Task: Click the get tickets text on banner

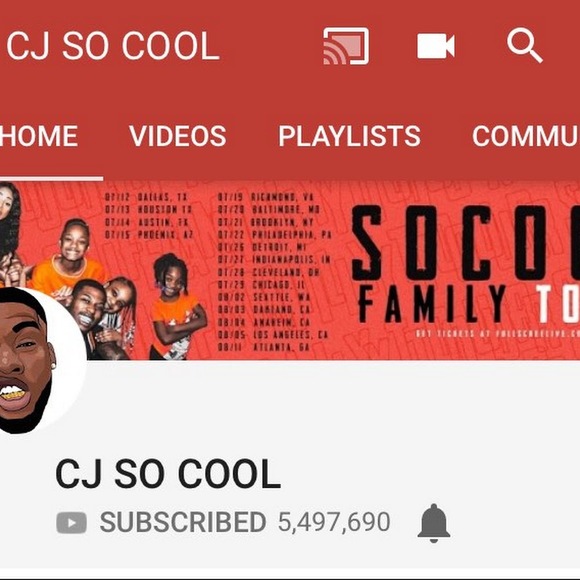Action: tap(498, 334)
